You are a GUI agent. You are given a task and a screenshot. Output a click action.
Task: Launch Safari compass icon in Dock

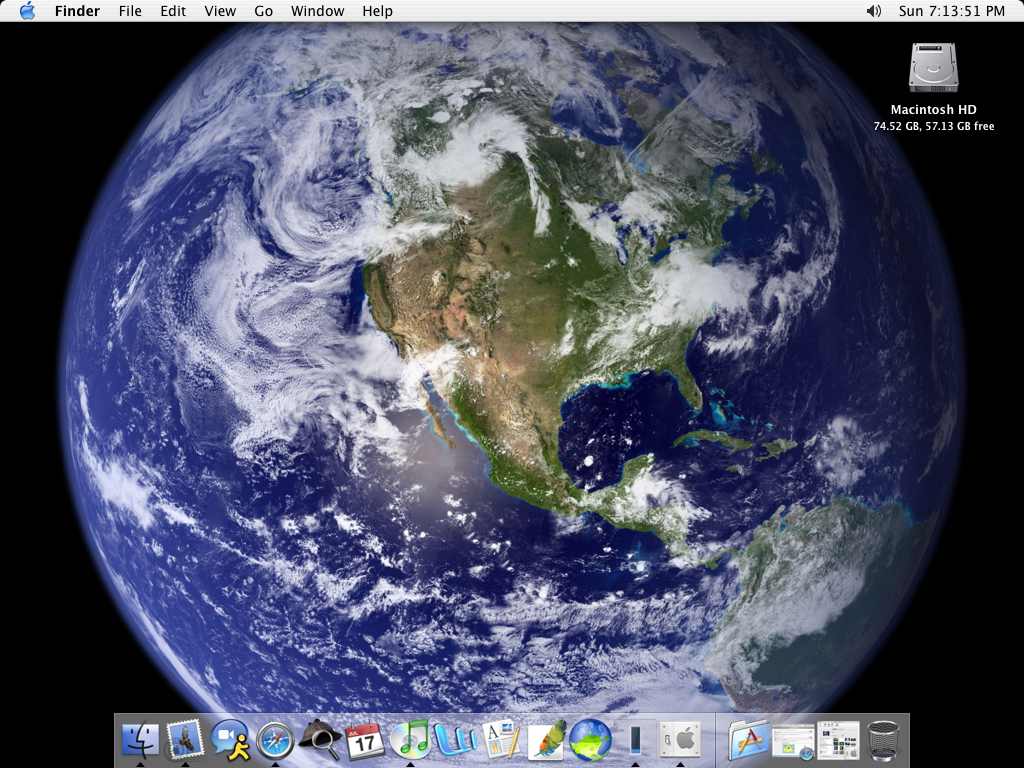[x=275, y=741]
